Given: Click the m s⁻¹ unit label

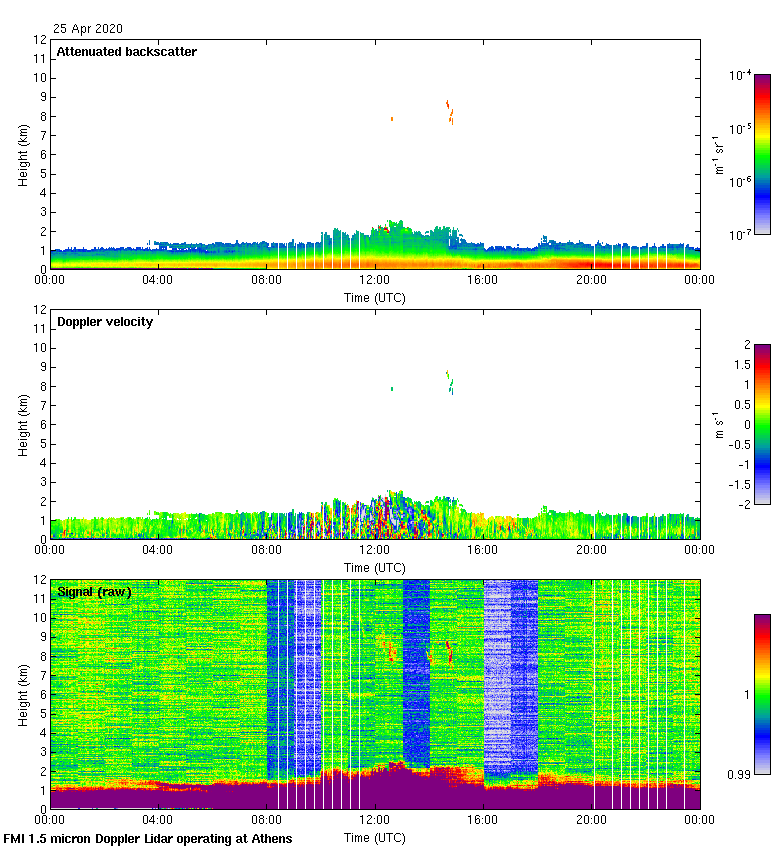Looking at the screenshot, I should point(718,424).
